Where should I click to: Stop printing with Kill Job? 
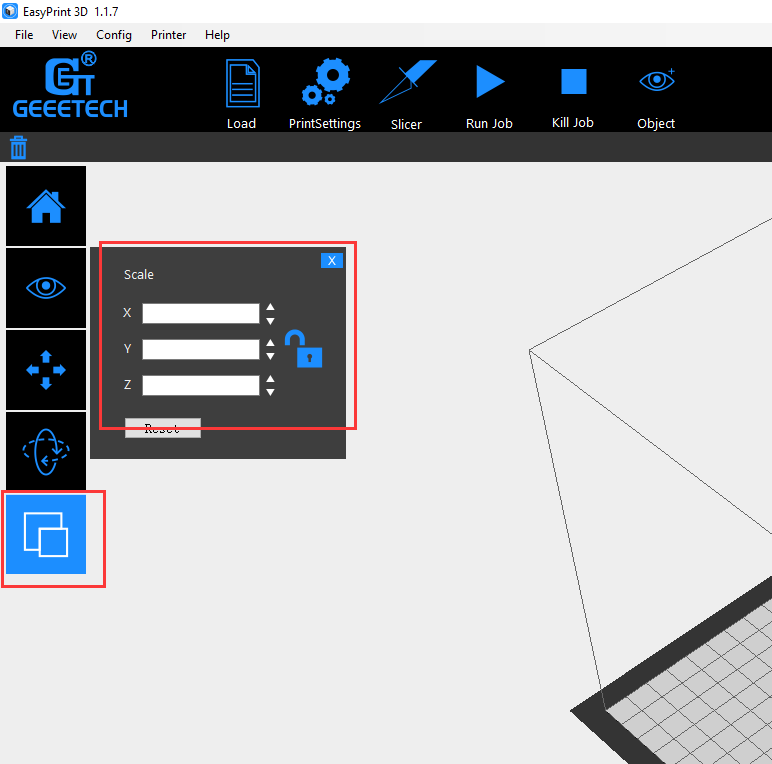573,82
